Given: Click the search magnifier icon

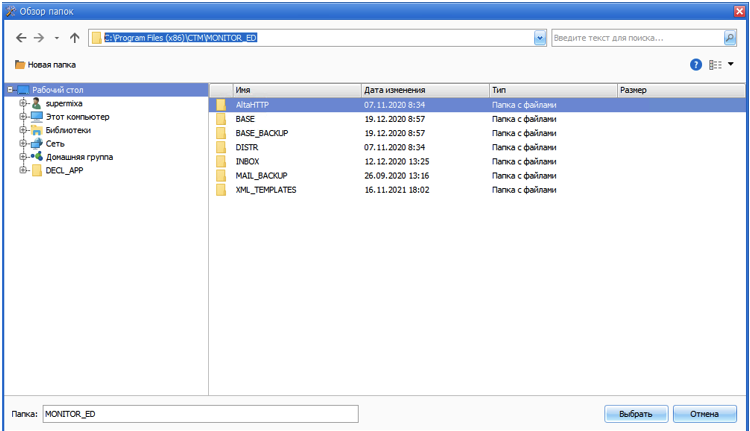Looking at the screenshot, I should pyautogui.click(x=730, y=38).
